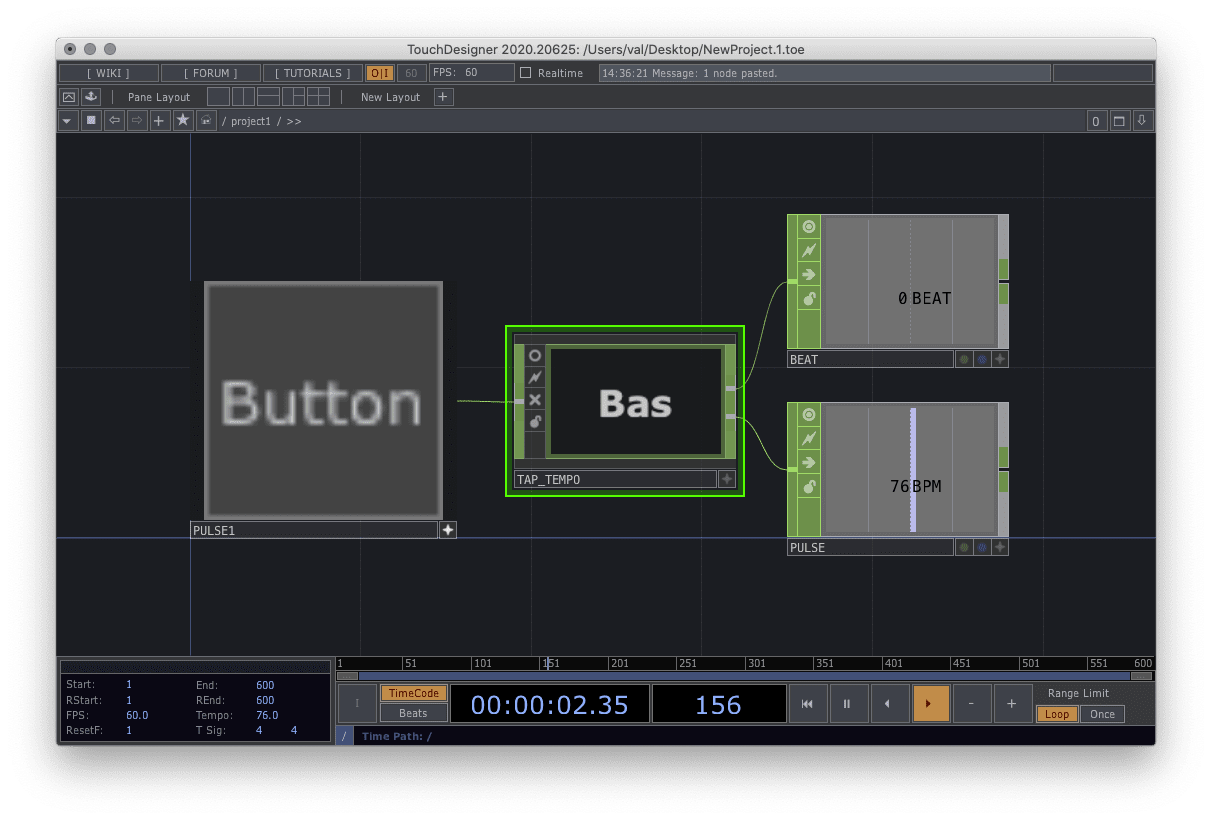This screenshot has height=820, width=1212.
Task: Switch timeline display to Beats mode
Action: (x=413, y=713)
